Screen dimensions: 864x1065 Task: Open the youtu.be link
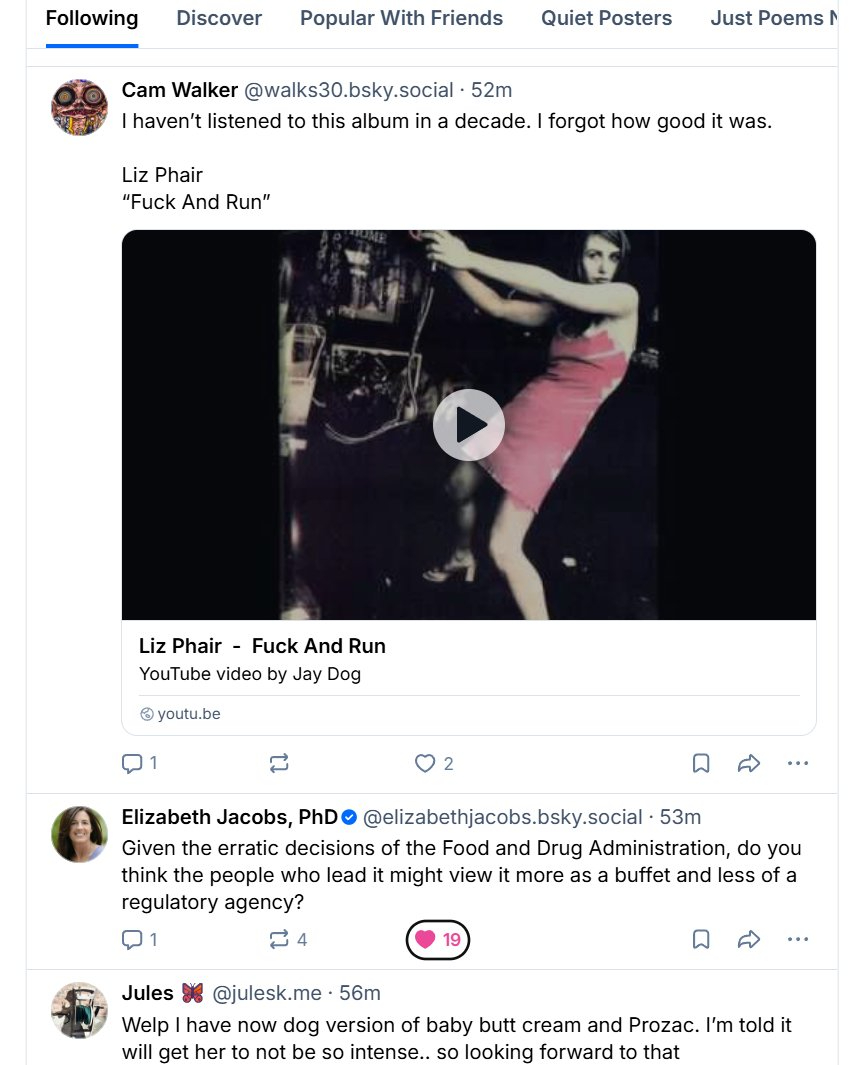click(x=188, y=714)
